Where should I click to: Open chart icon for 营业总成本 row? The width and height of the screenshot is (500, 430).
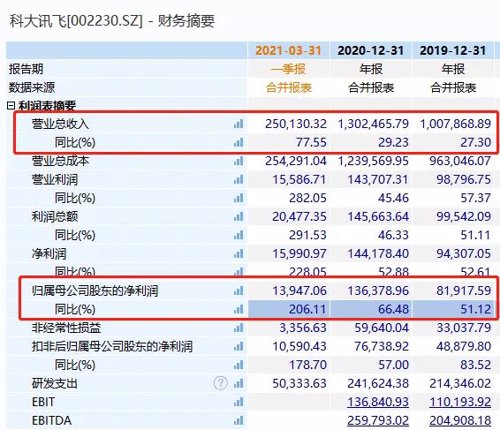pos(238,161)
